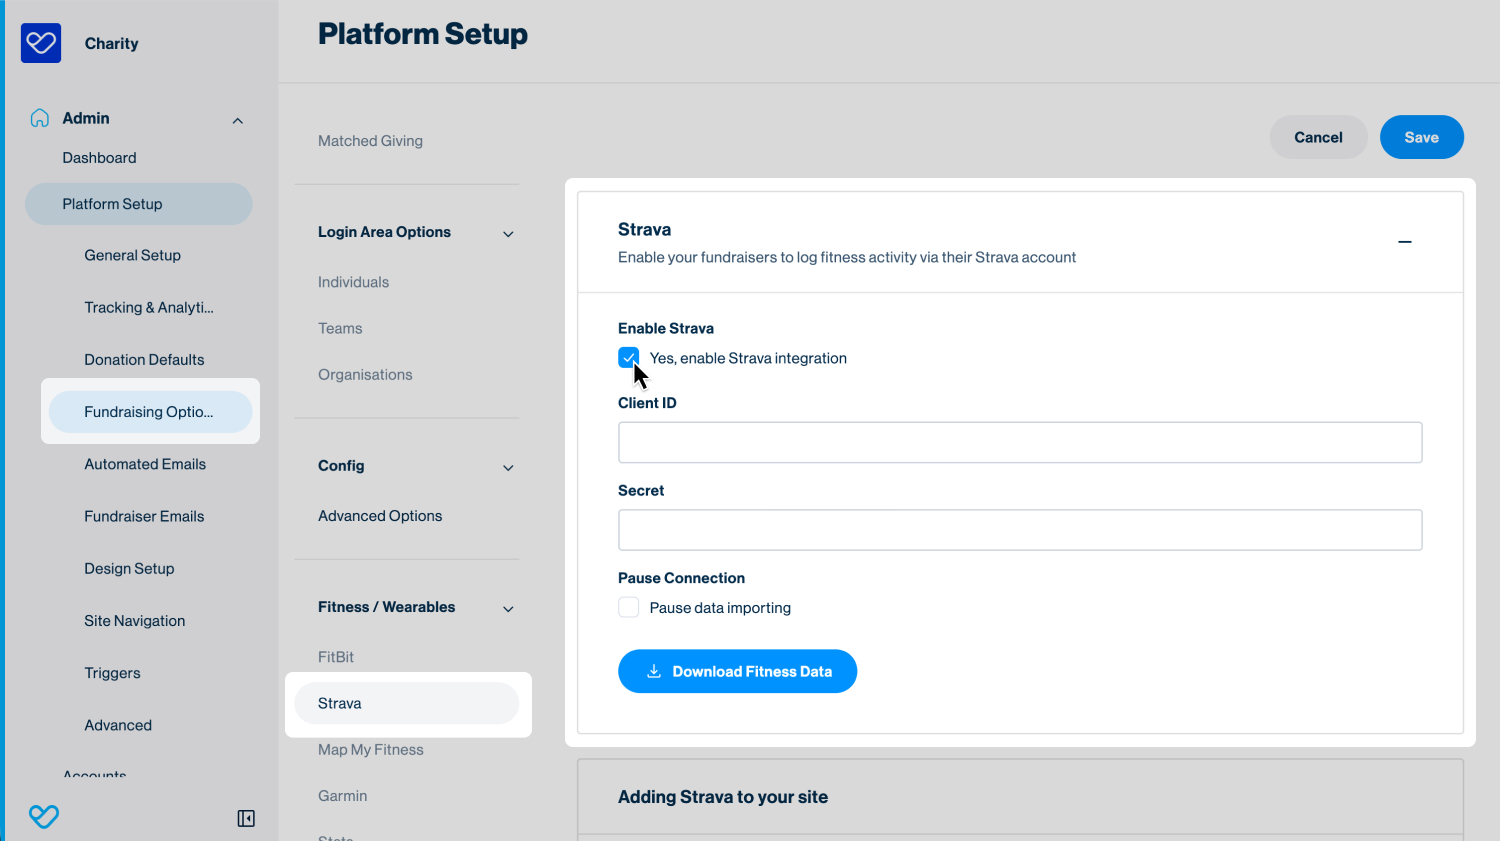Click the Admin home icon
This screenshot has width=1500, height=841.
[x=40, y=118]
